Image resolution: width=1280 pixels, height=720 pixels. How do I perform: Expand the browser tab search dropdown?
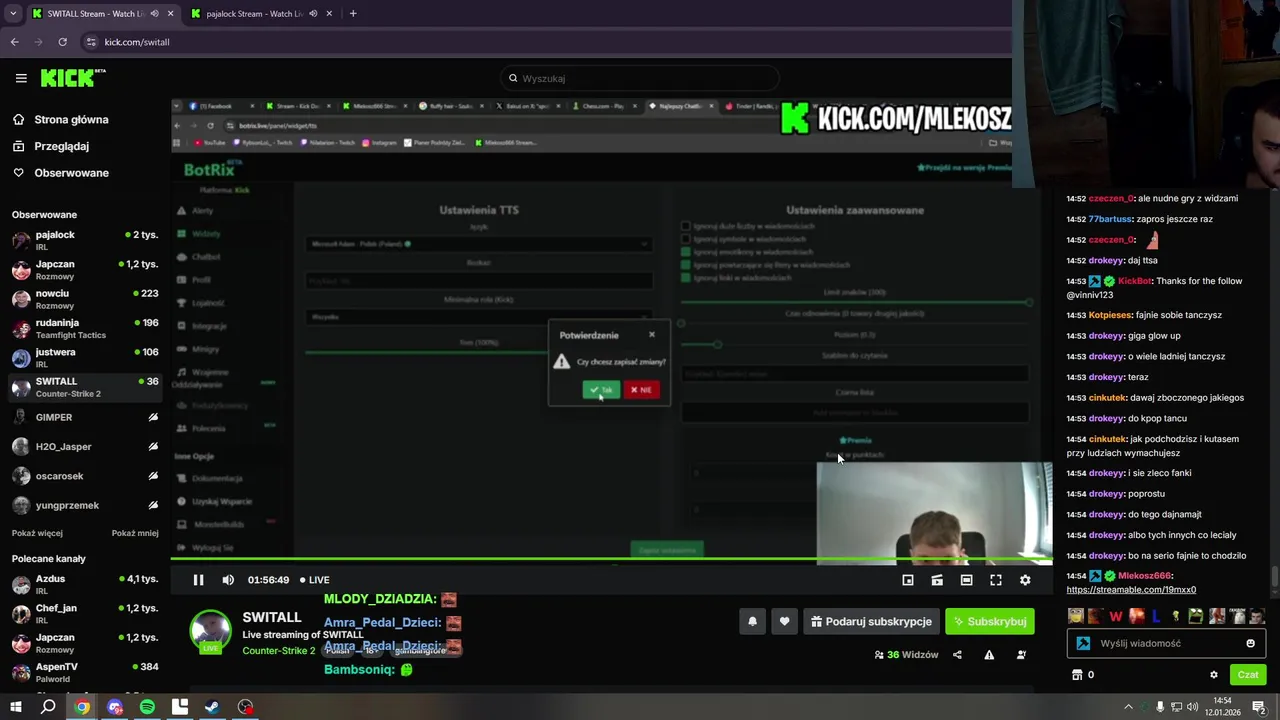click(x=13, y=14)
